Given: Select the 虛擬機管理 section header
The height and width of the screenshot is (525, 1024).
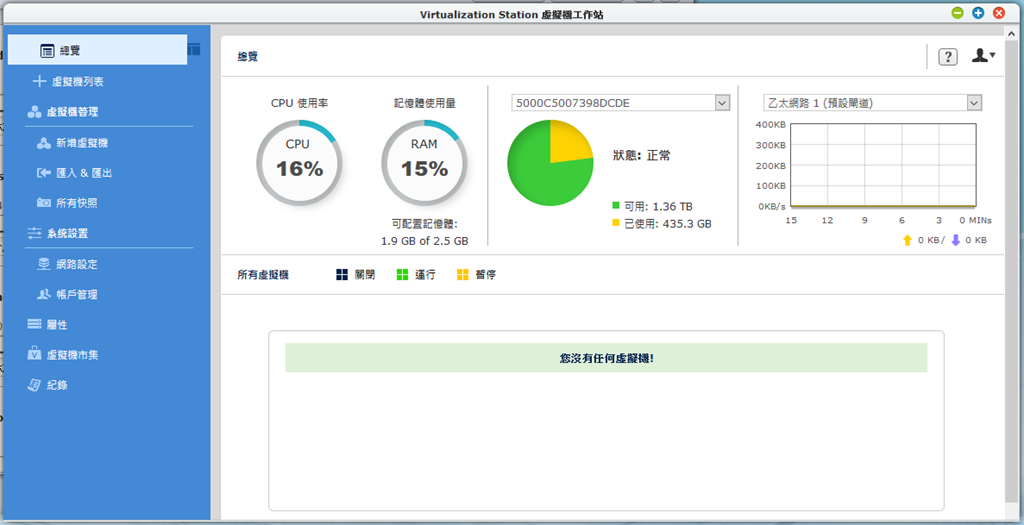Looking at the screenshot, I should 72,112.
